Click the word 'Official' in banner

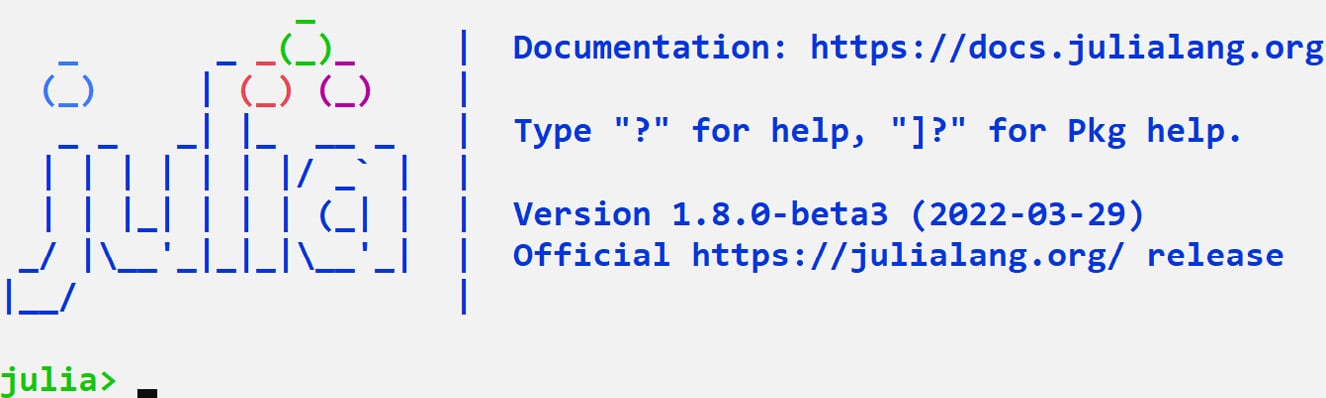click(x=592, y=255)
